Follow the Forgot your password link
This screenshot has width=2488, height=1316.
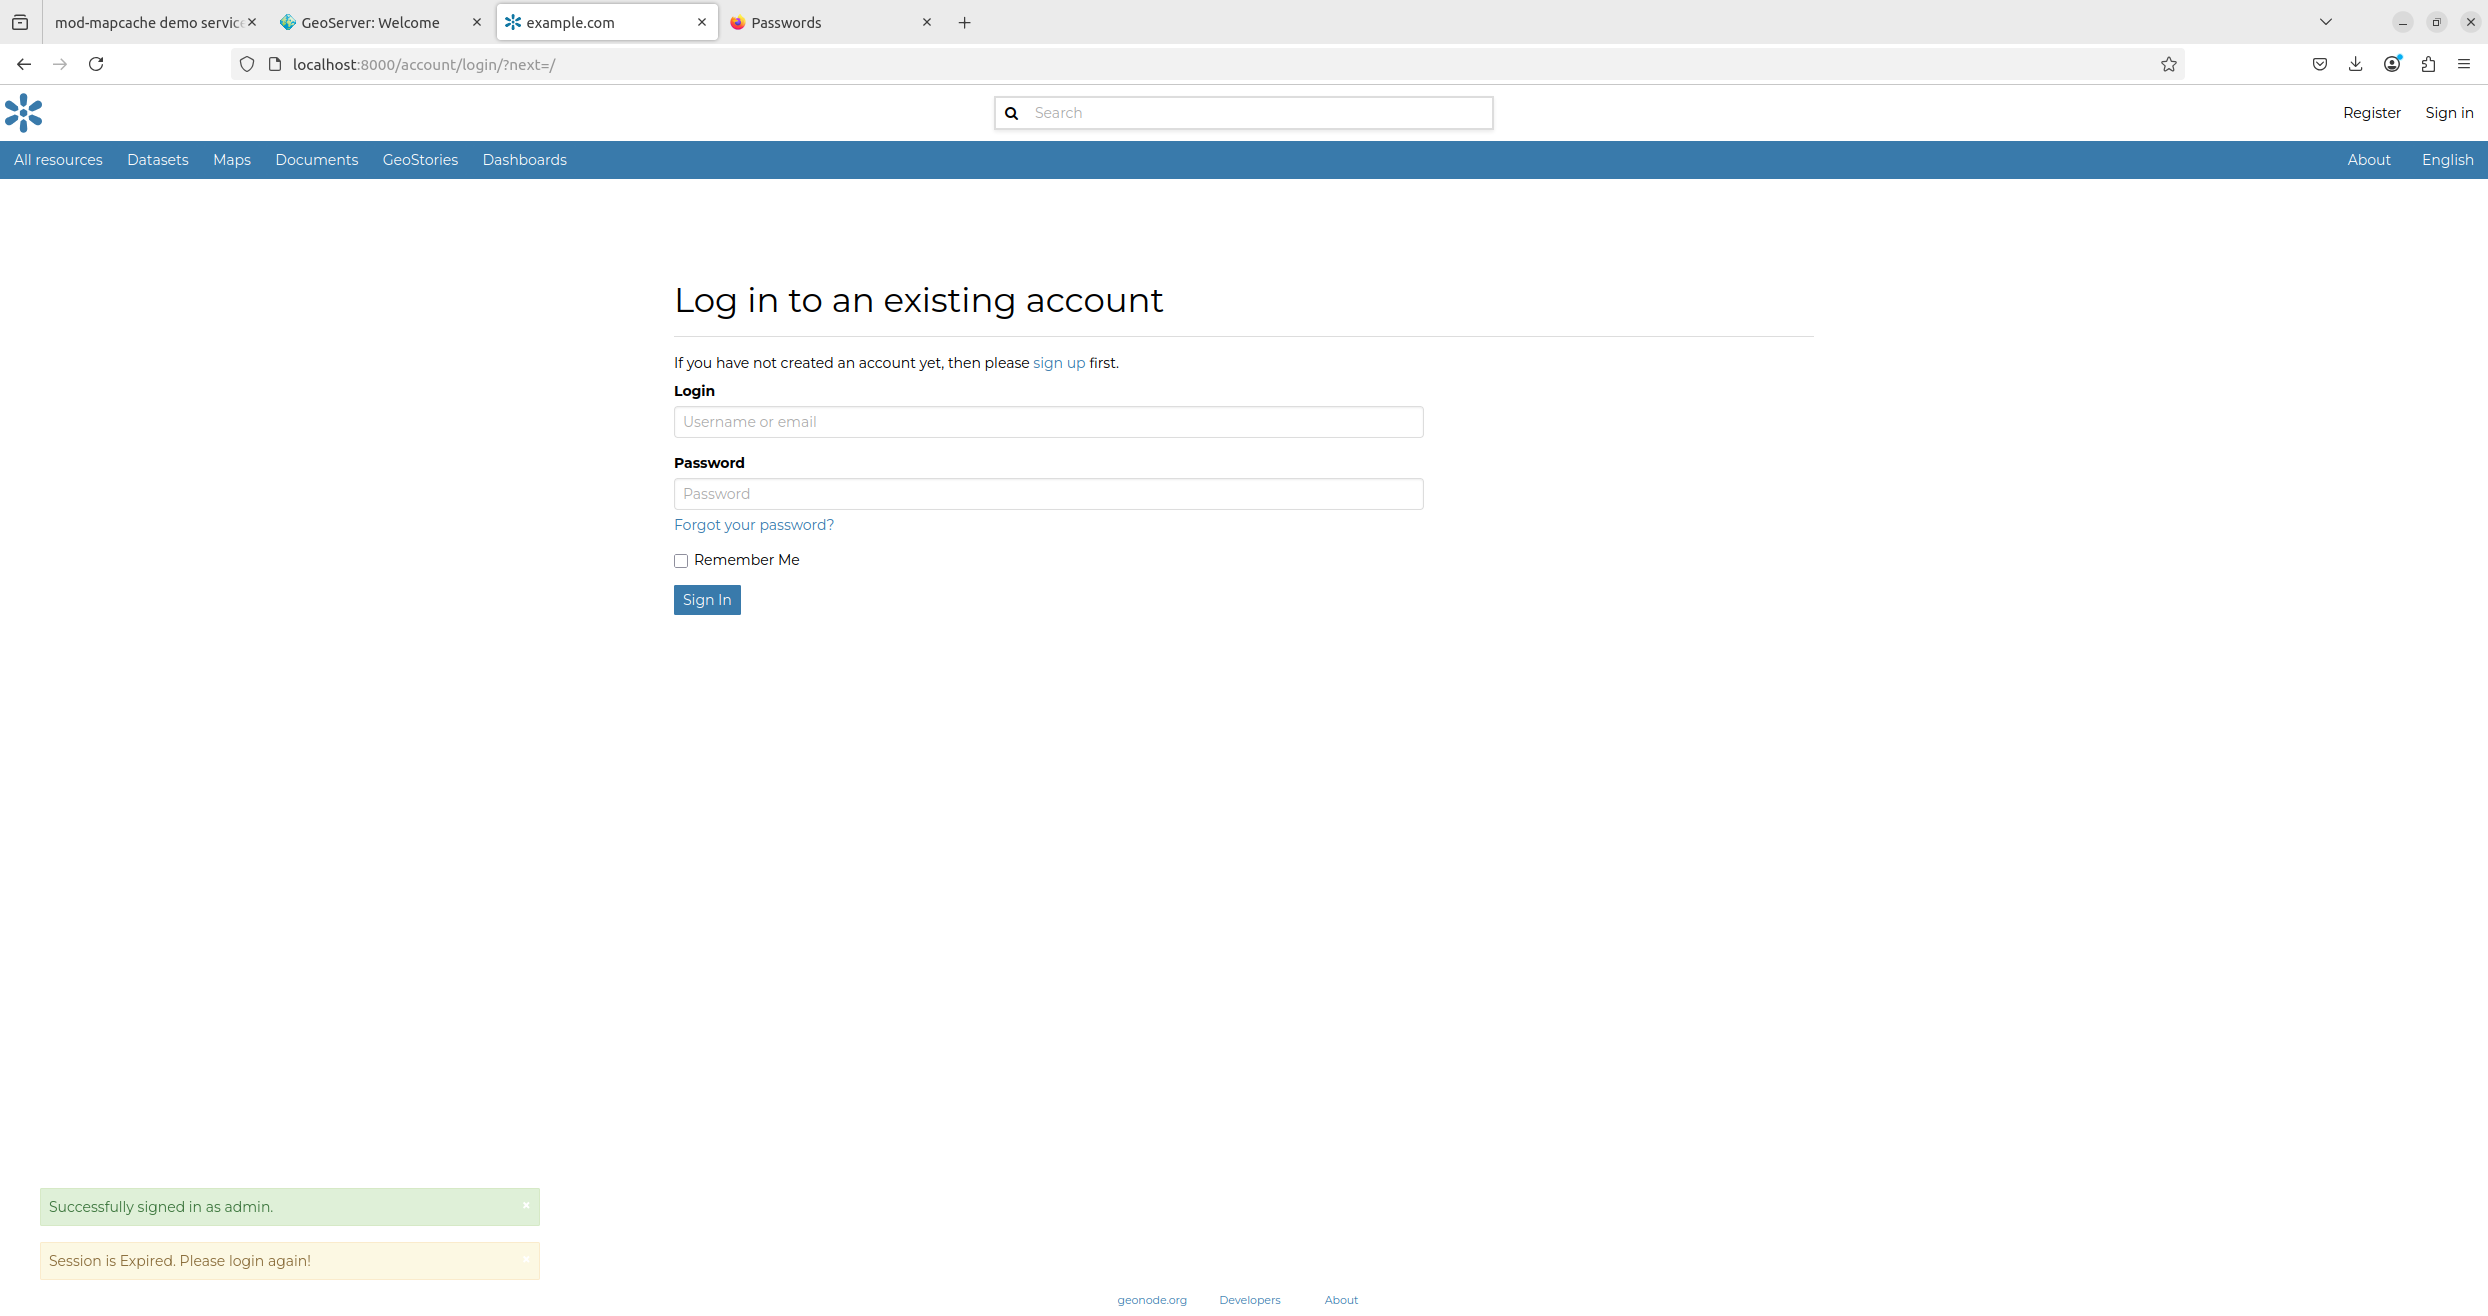[753, 525]
